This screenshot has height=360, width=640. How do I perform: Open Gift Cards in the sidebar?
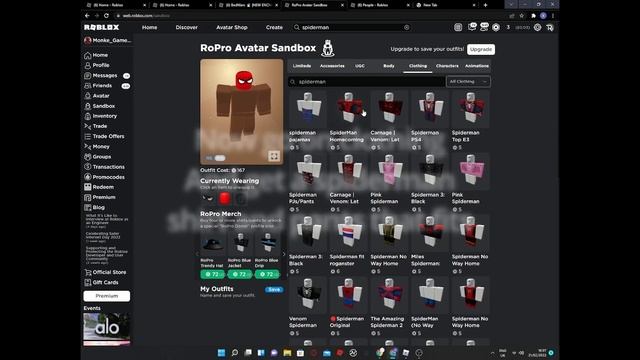(101, 282)
